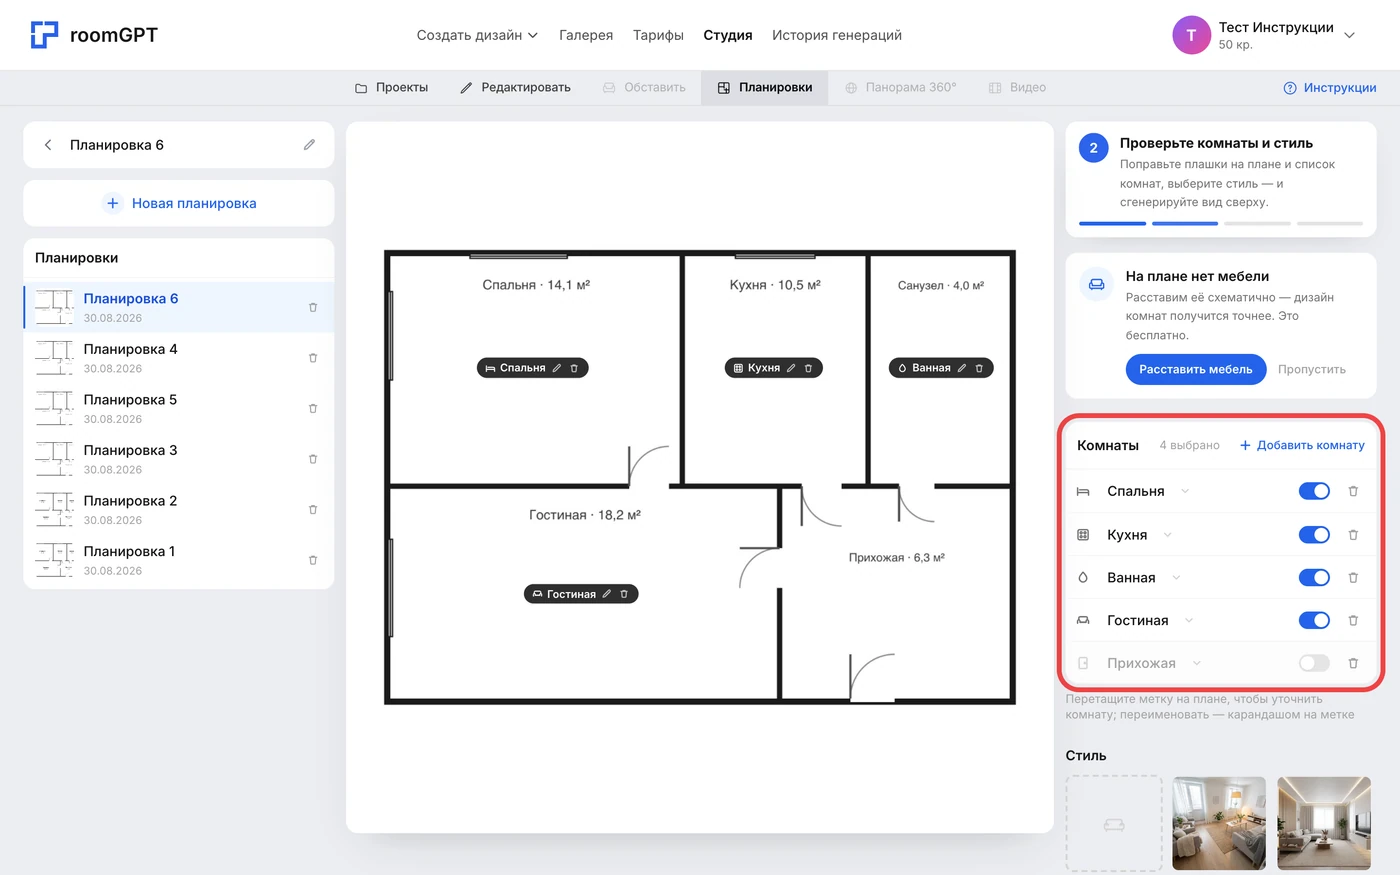Create a Новая планировка
1400x875 pixels.
(179, 203)
